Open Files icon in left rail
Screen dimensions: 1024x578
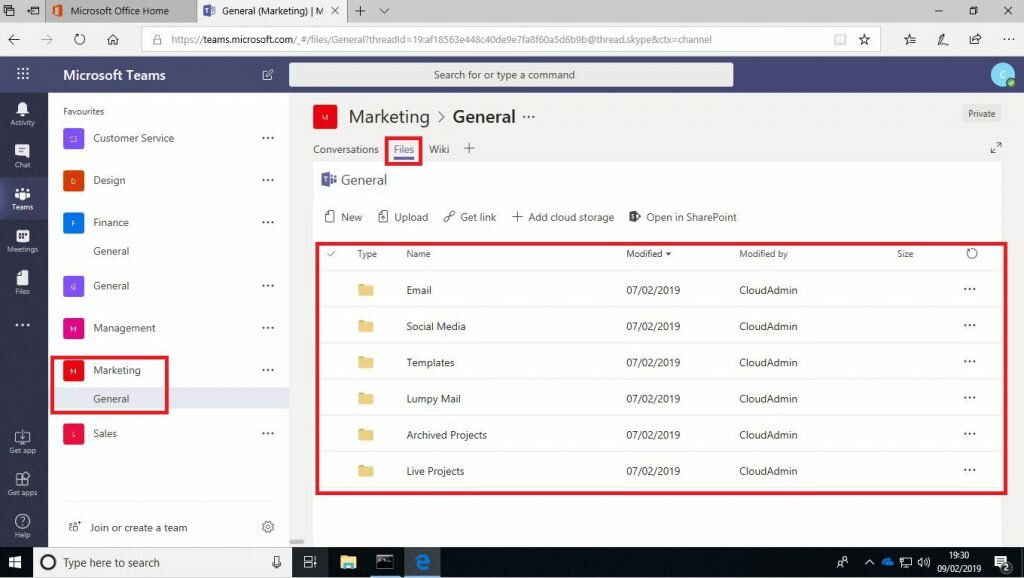[x=22, y=283]
